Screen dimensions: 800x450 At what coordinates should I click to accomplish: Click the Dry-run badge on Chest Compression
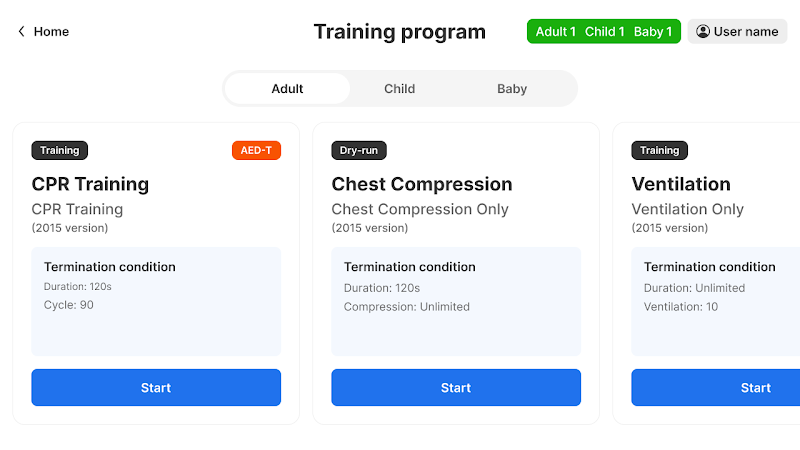(x=359, y=151)
